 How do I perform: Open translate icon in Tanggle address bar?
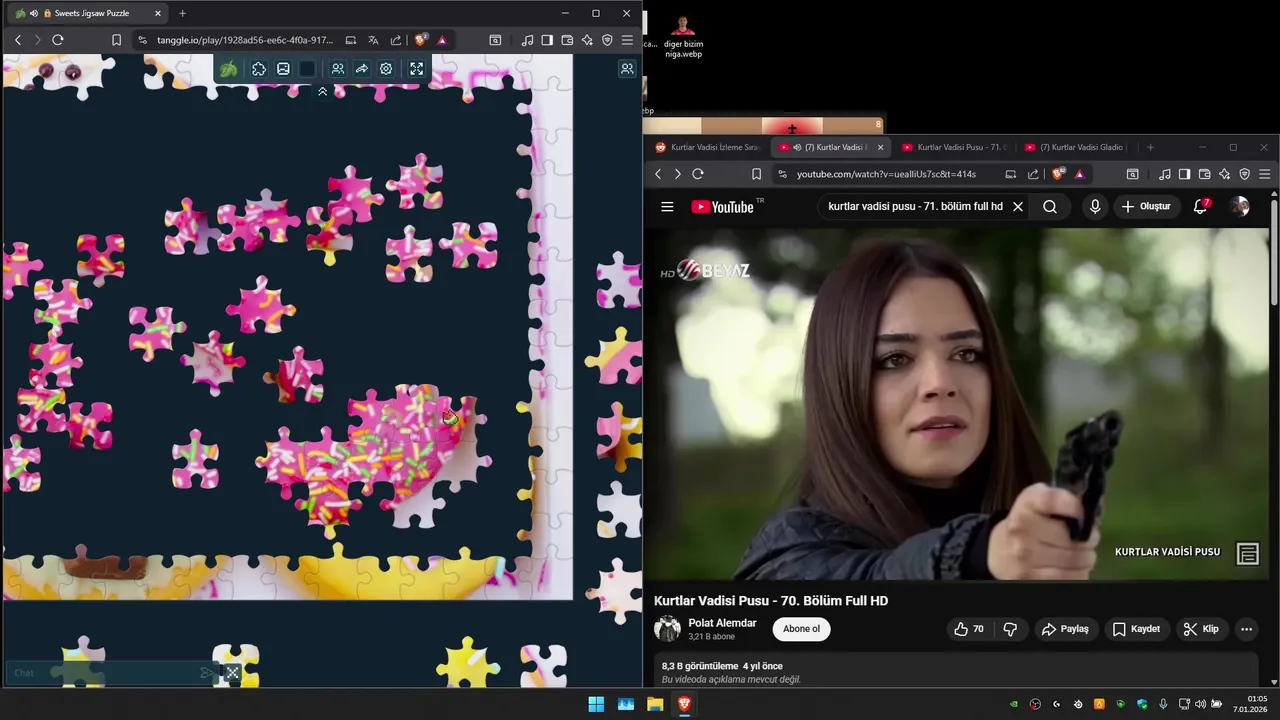[x=373, y=40]
